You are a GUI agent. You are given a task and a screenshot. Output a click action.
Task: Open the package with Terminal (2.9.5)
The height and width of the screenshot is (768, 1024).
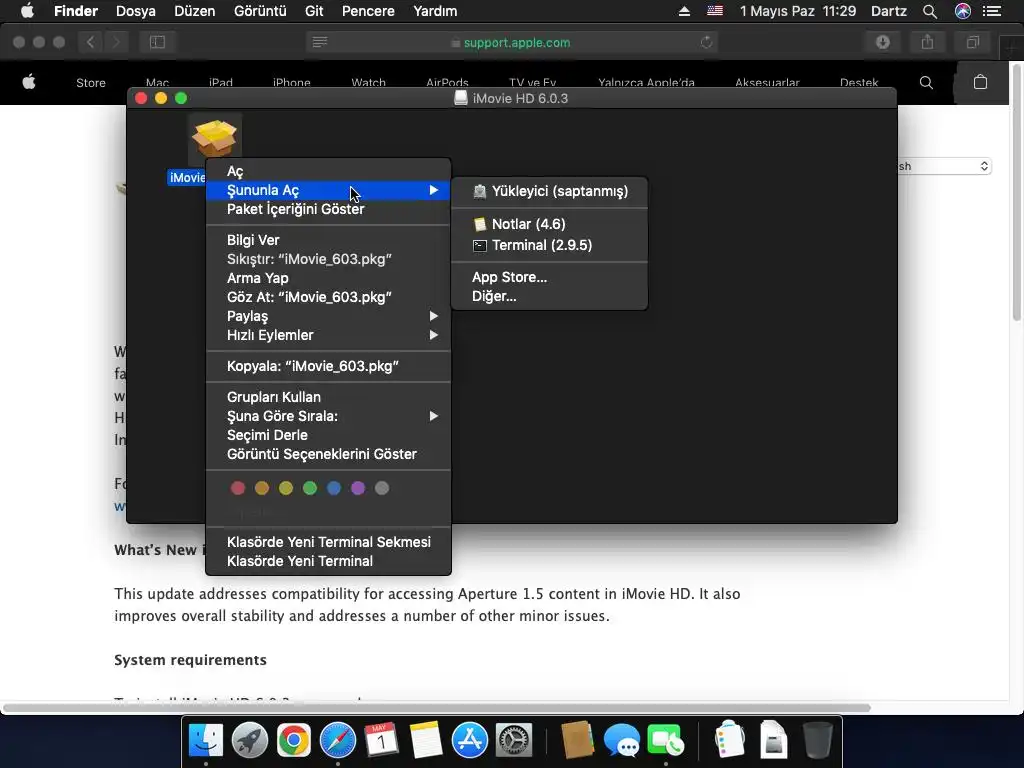(x=549, y=245)
